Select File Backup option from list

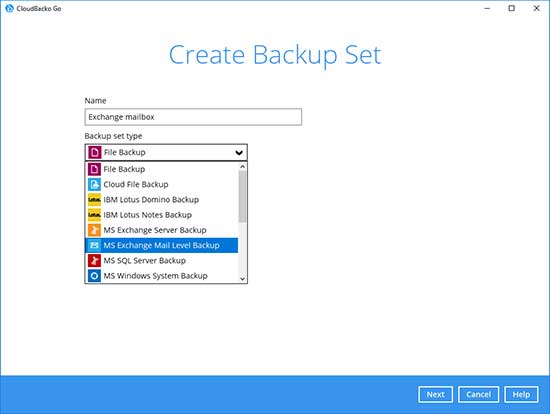pyautogui.click(x=162, y=169)
